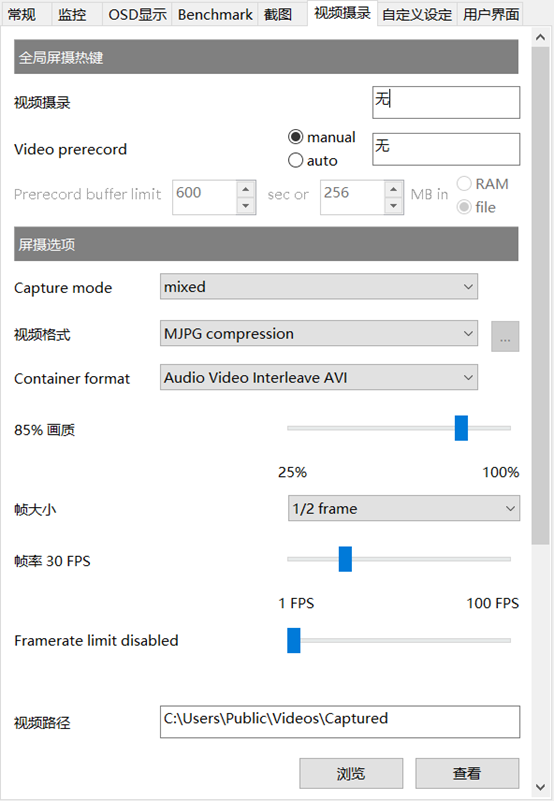Click the video path text field
The width and height of the screenshot is (554, 801).
point(340,722)
